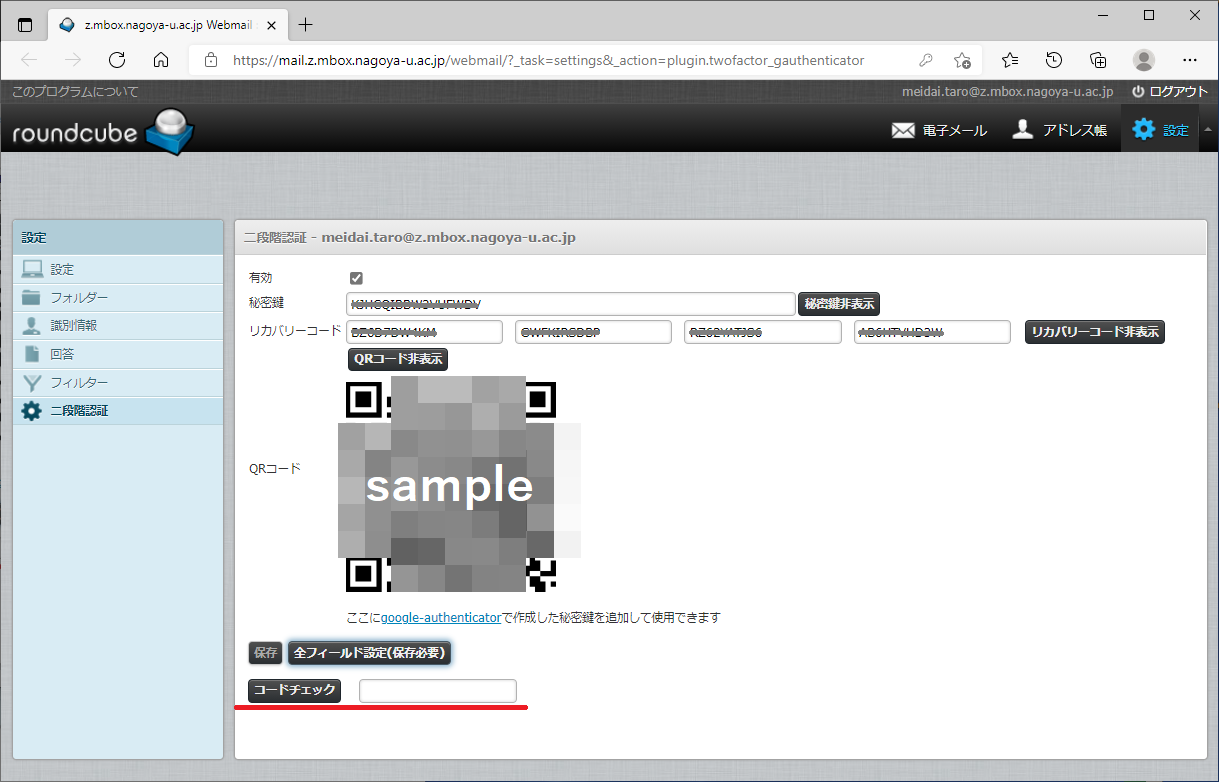Open the アドレス帳 address book

click(1059, 130)
